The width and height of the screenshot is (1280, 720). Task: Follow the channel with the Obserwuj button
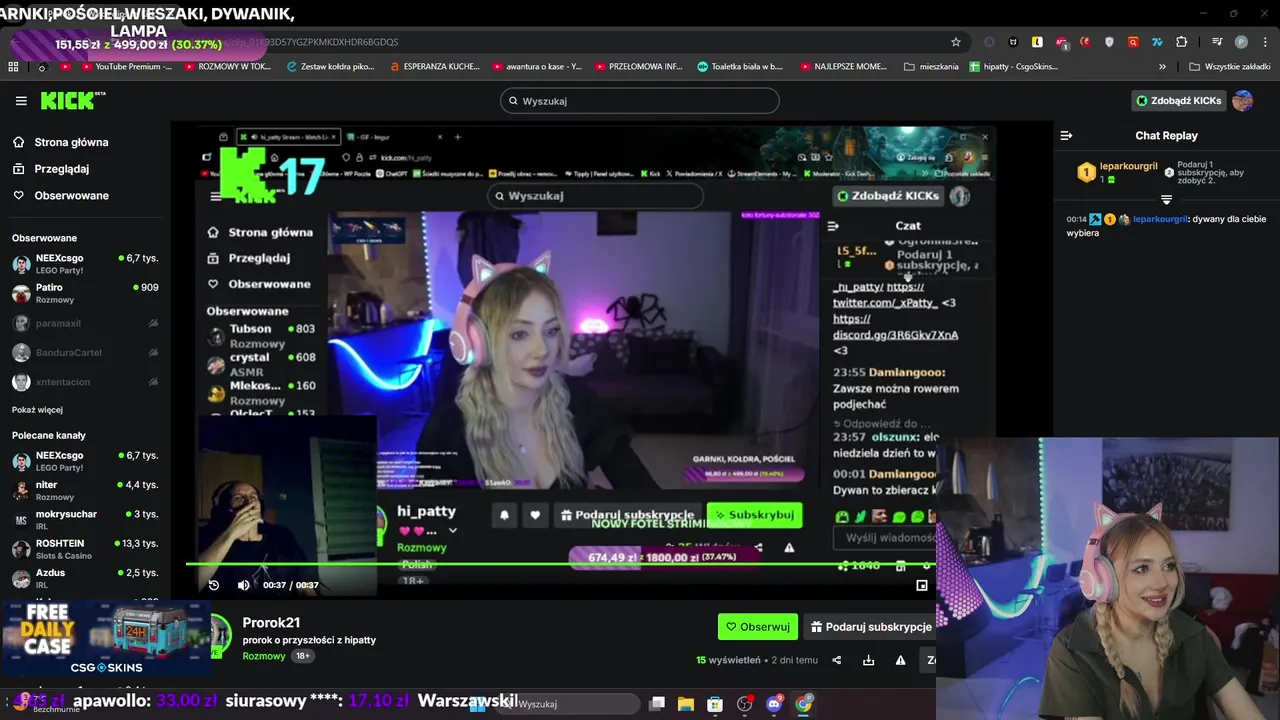757,627
